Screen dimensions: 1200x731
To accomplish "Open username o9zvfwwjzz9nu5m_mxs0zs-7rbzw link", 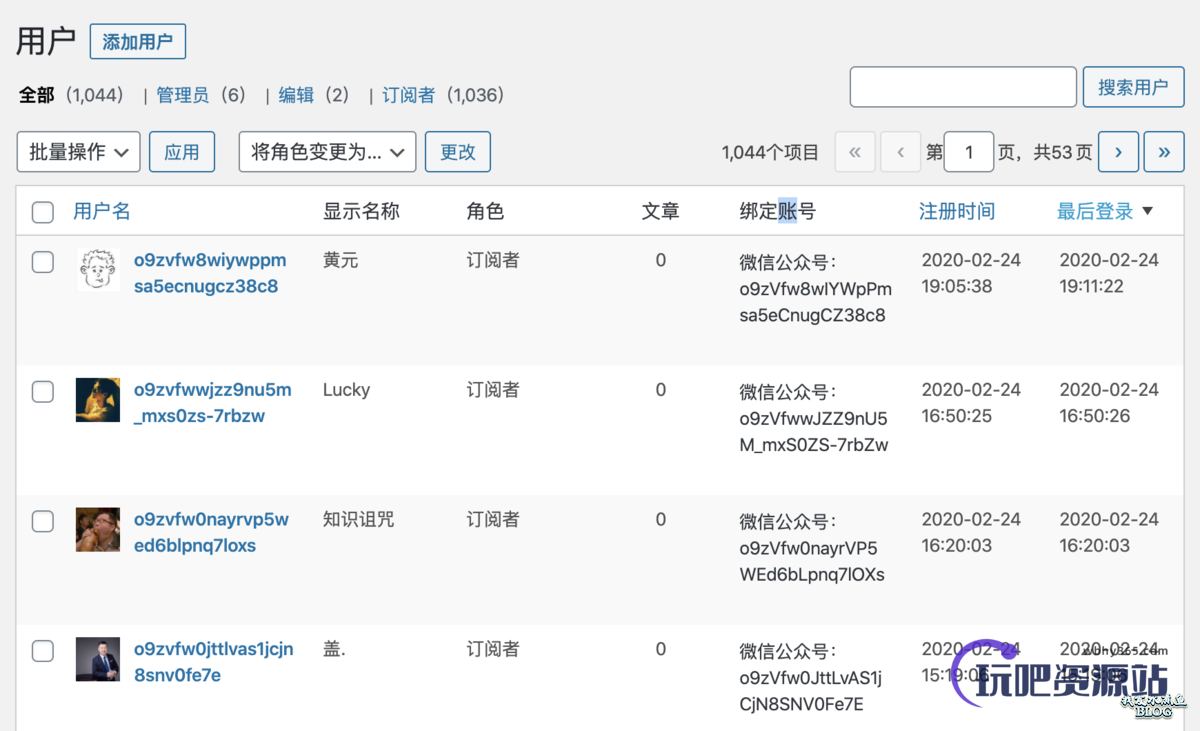I will pos(213,403).
